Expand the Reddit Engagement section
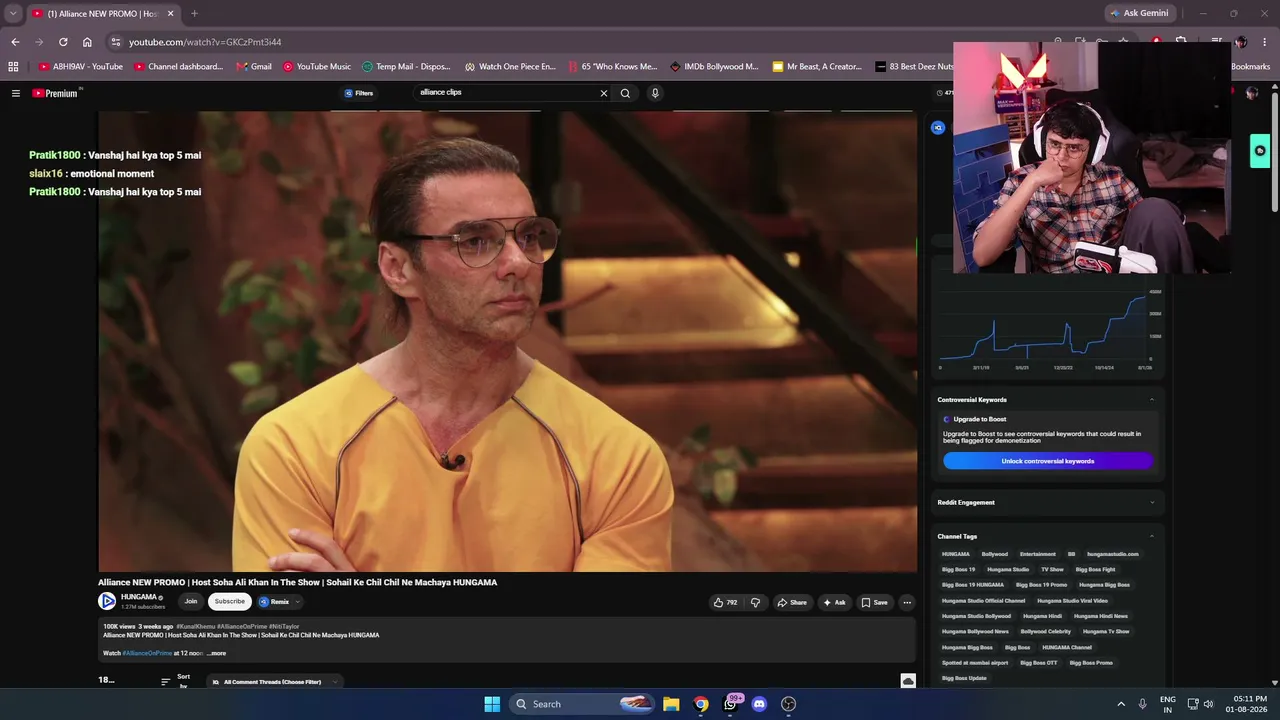 point(1151,502)
